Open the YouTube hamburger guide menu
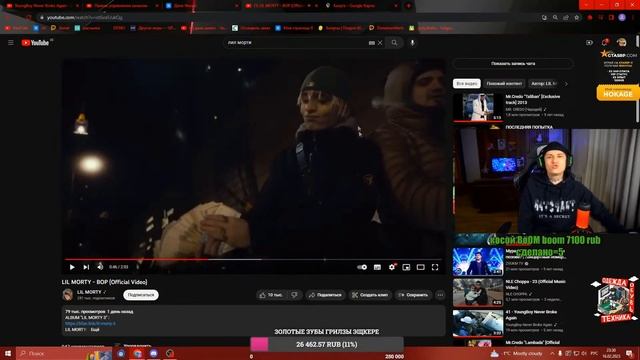The height and width of the screenshot is (360, 640). click(11, 42)
